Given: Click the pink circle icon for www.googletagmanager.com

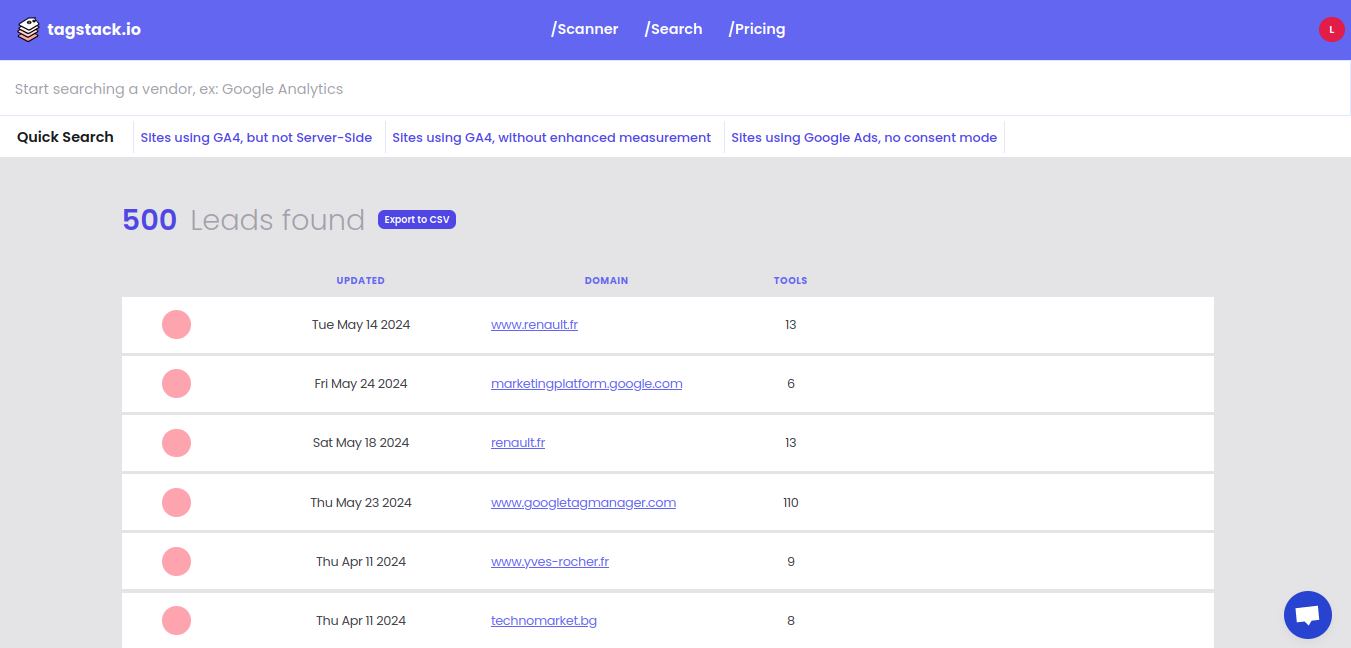Looking at the screenshot, I should click(176, 502).
